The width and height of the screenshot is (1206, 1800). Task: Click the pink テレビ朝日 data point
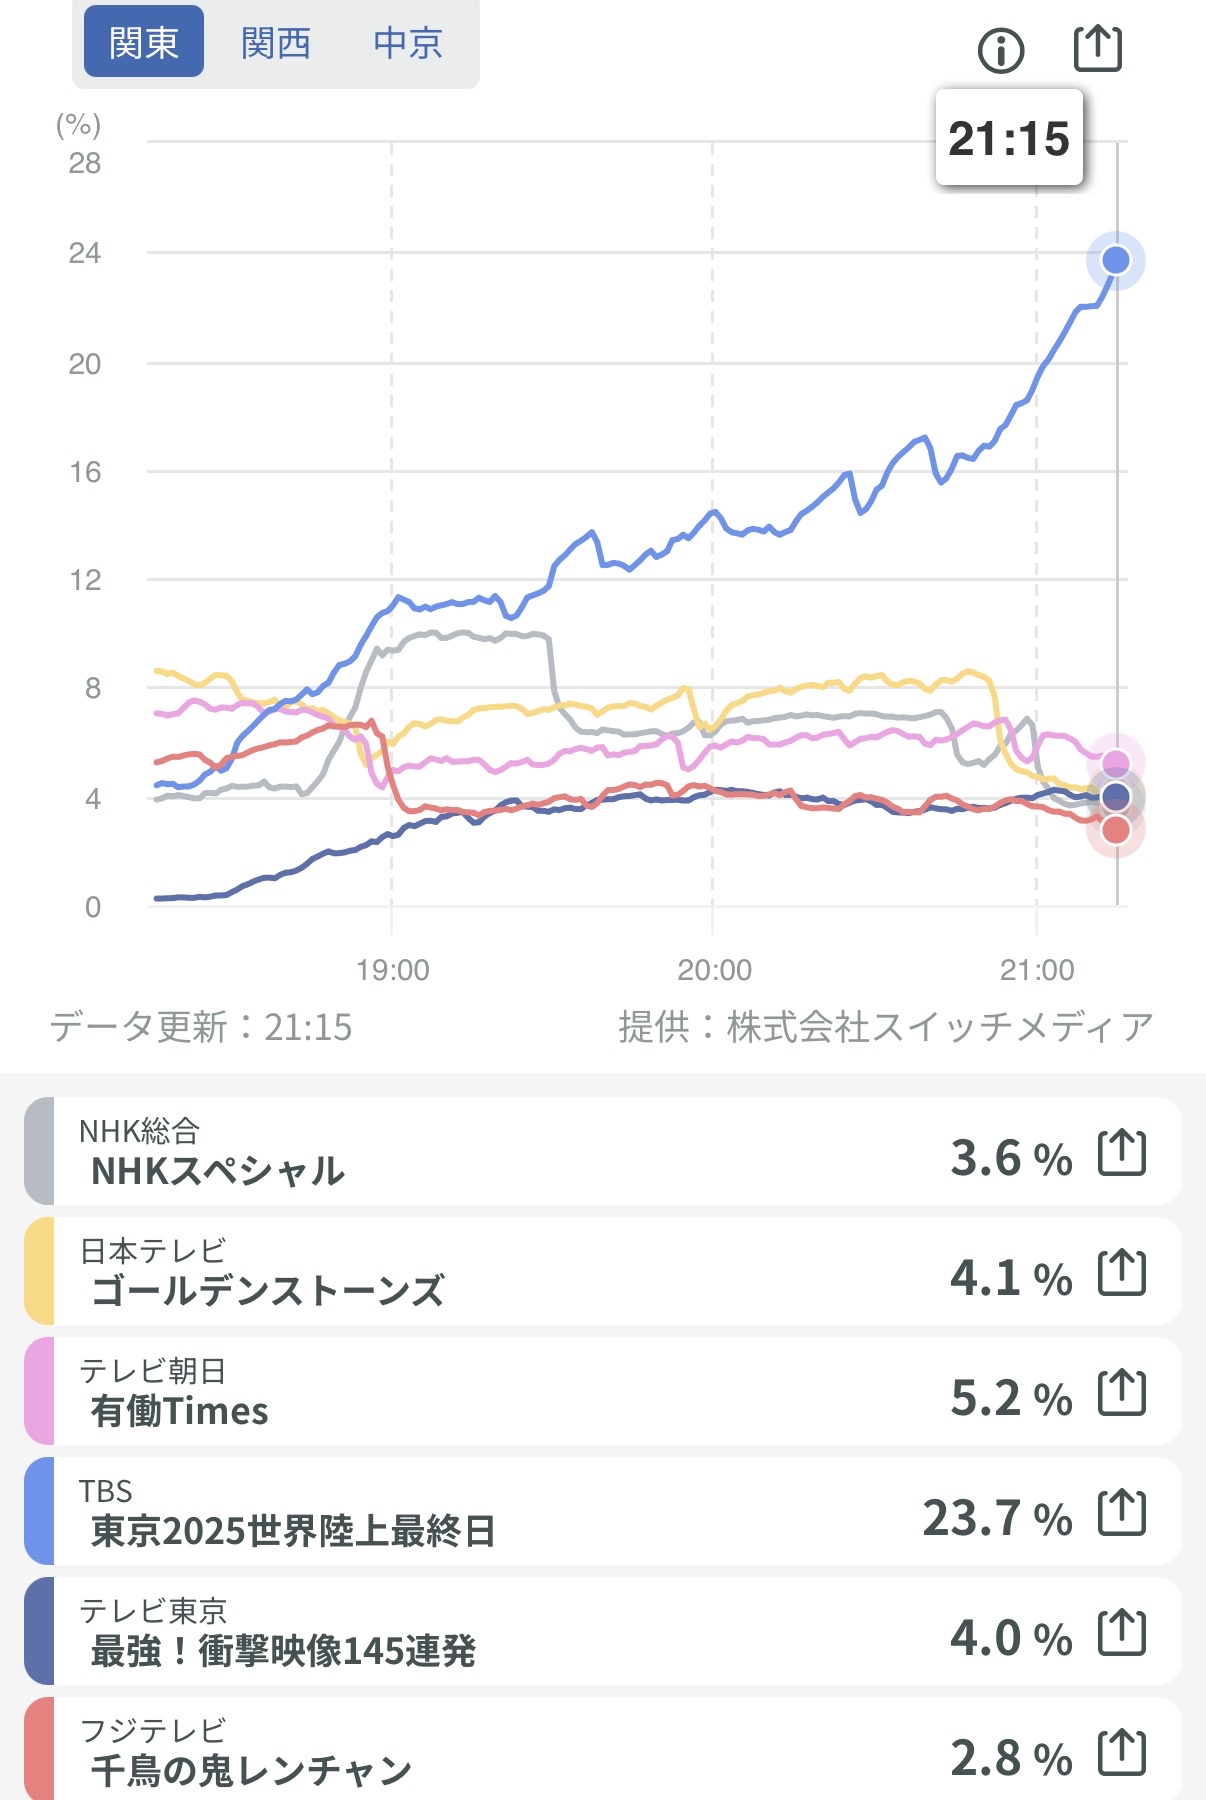click(1115, 763)
